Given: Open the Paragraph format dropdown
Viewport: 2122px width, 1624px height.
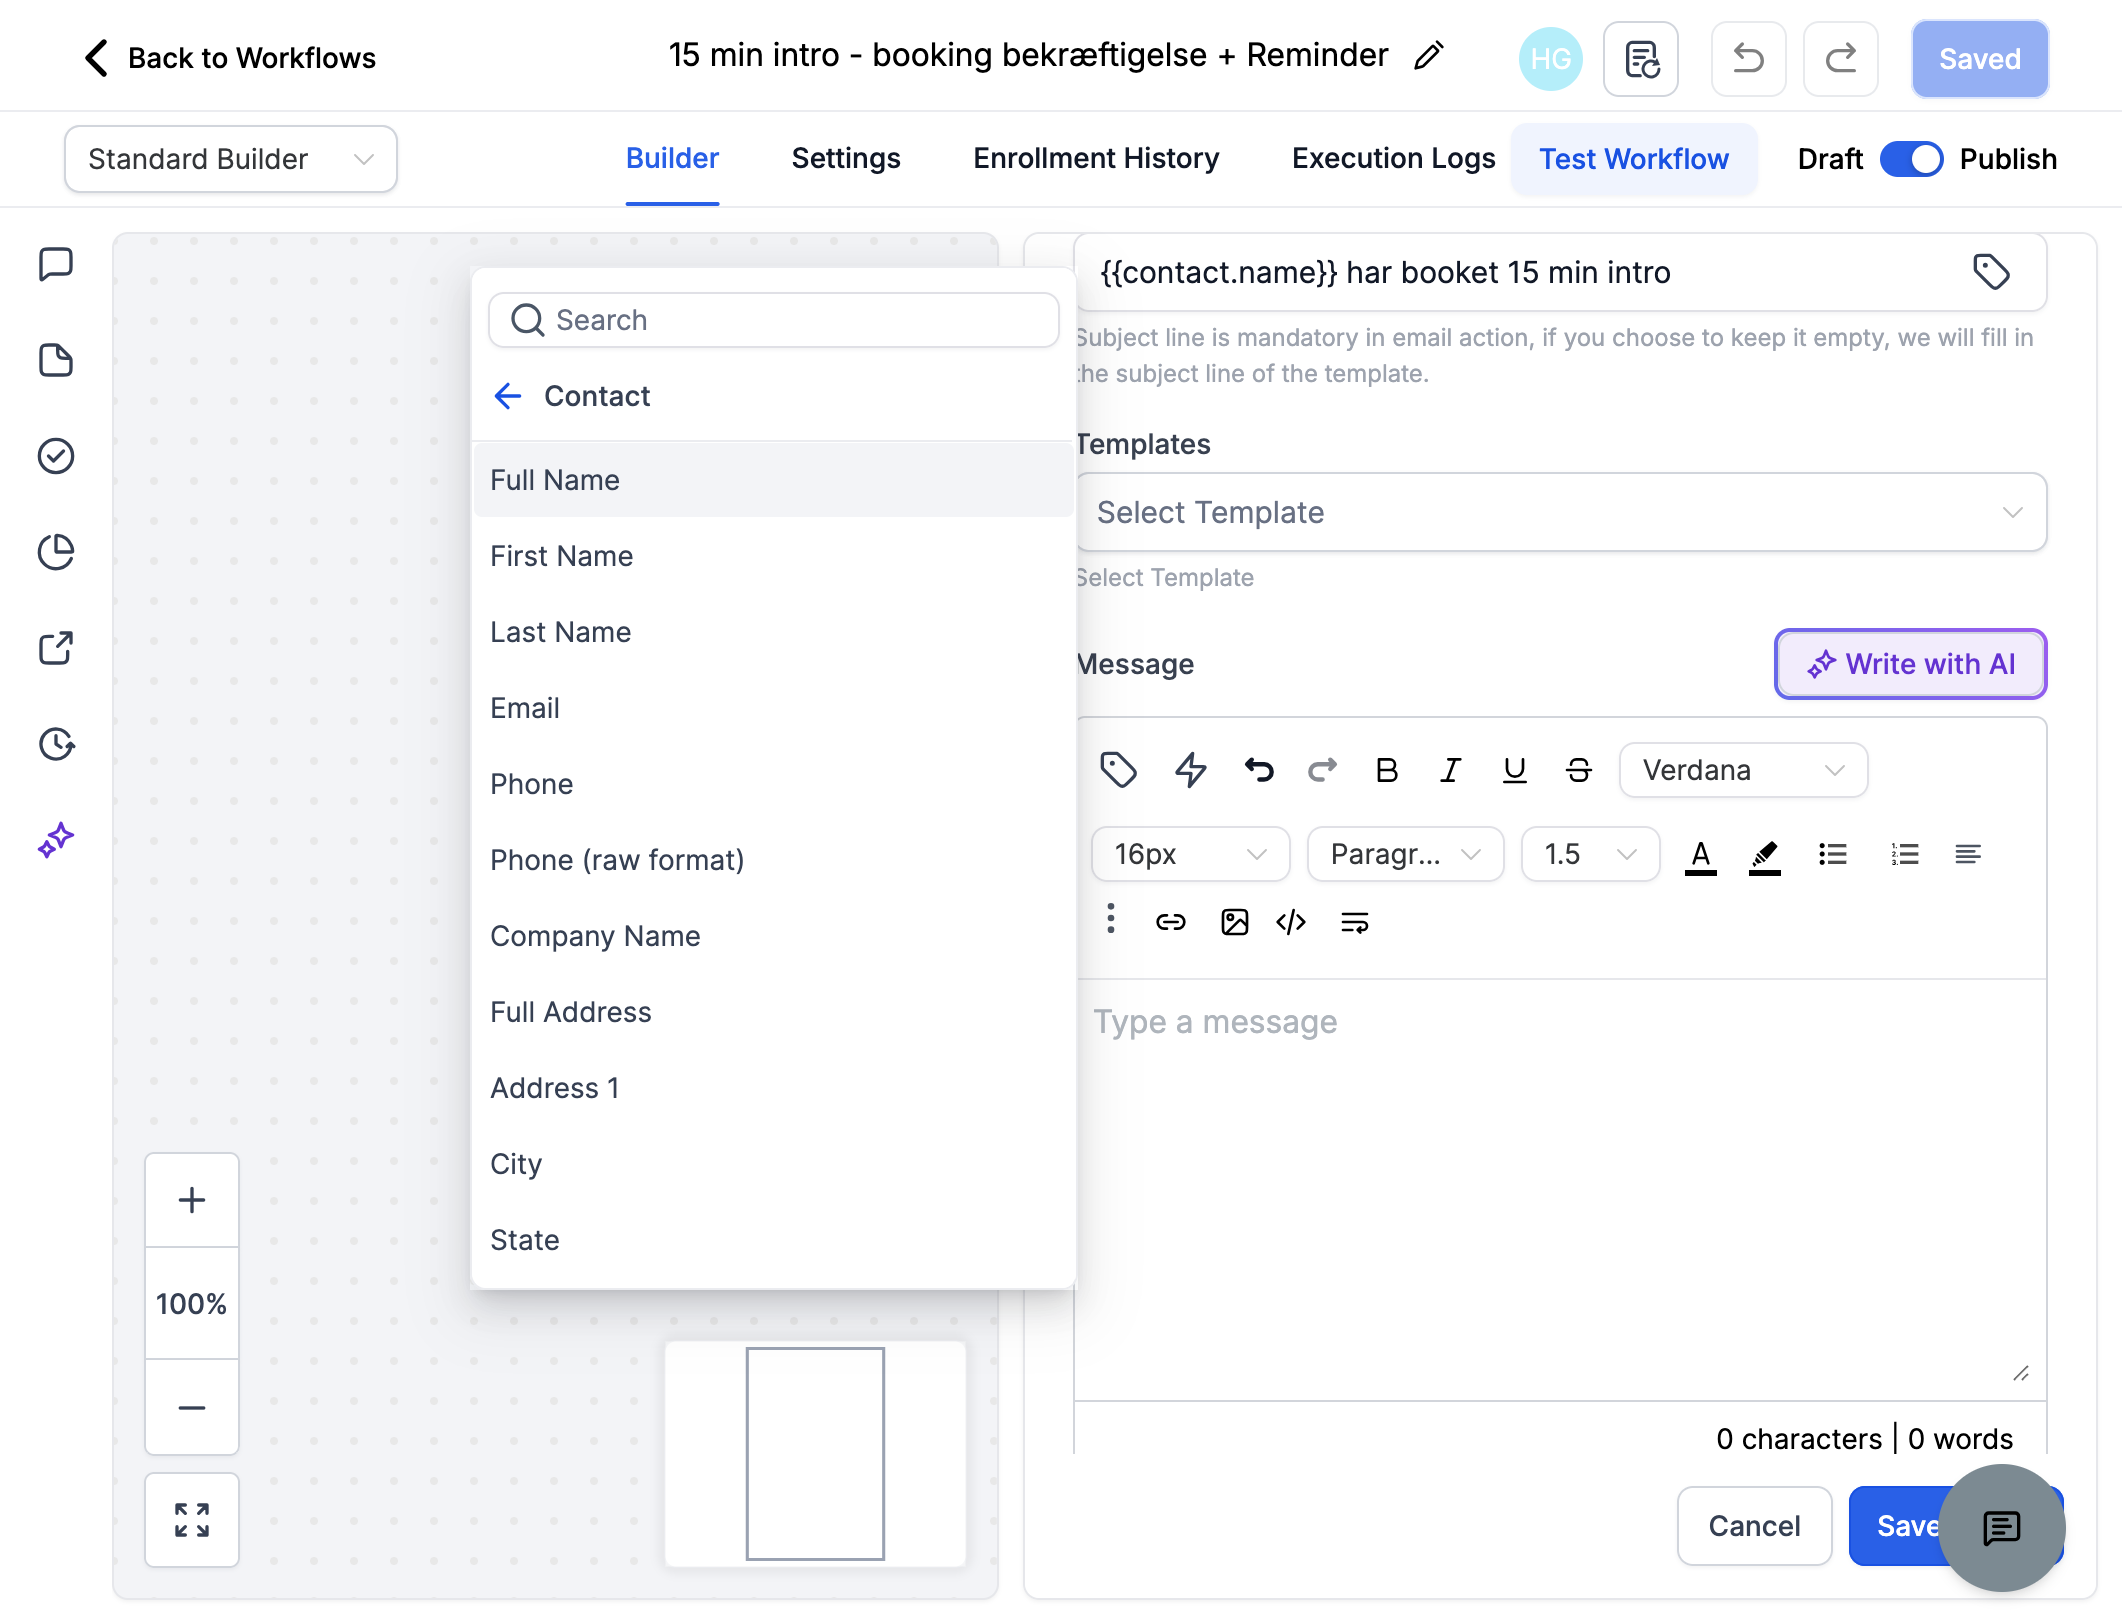Looking at the screenshot, I should (1405, 854).
